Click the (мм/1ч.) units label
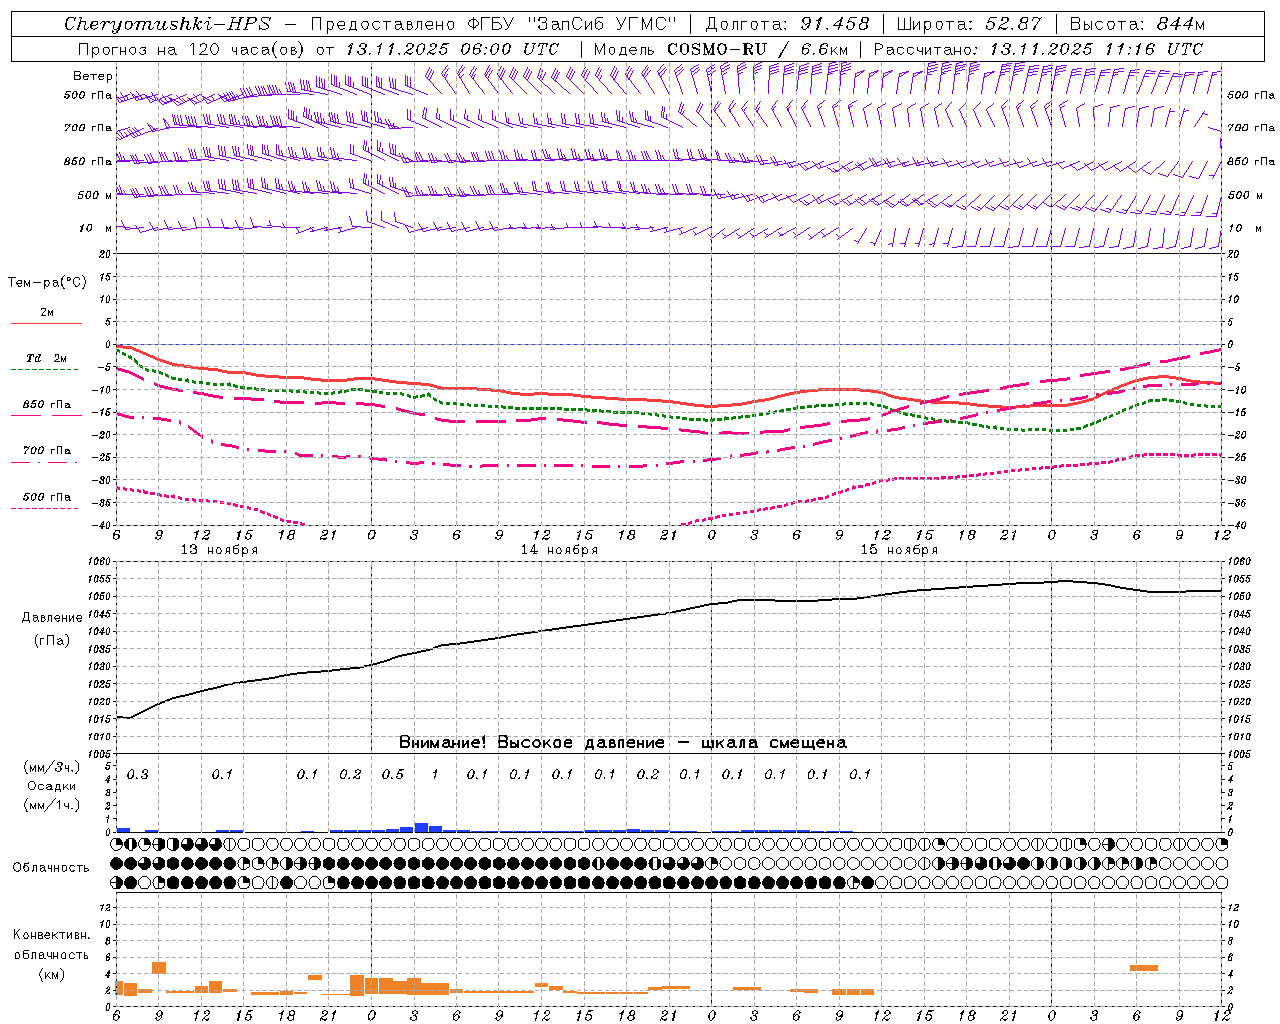 click(x=52, y=805)
